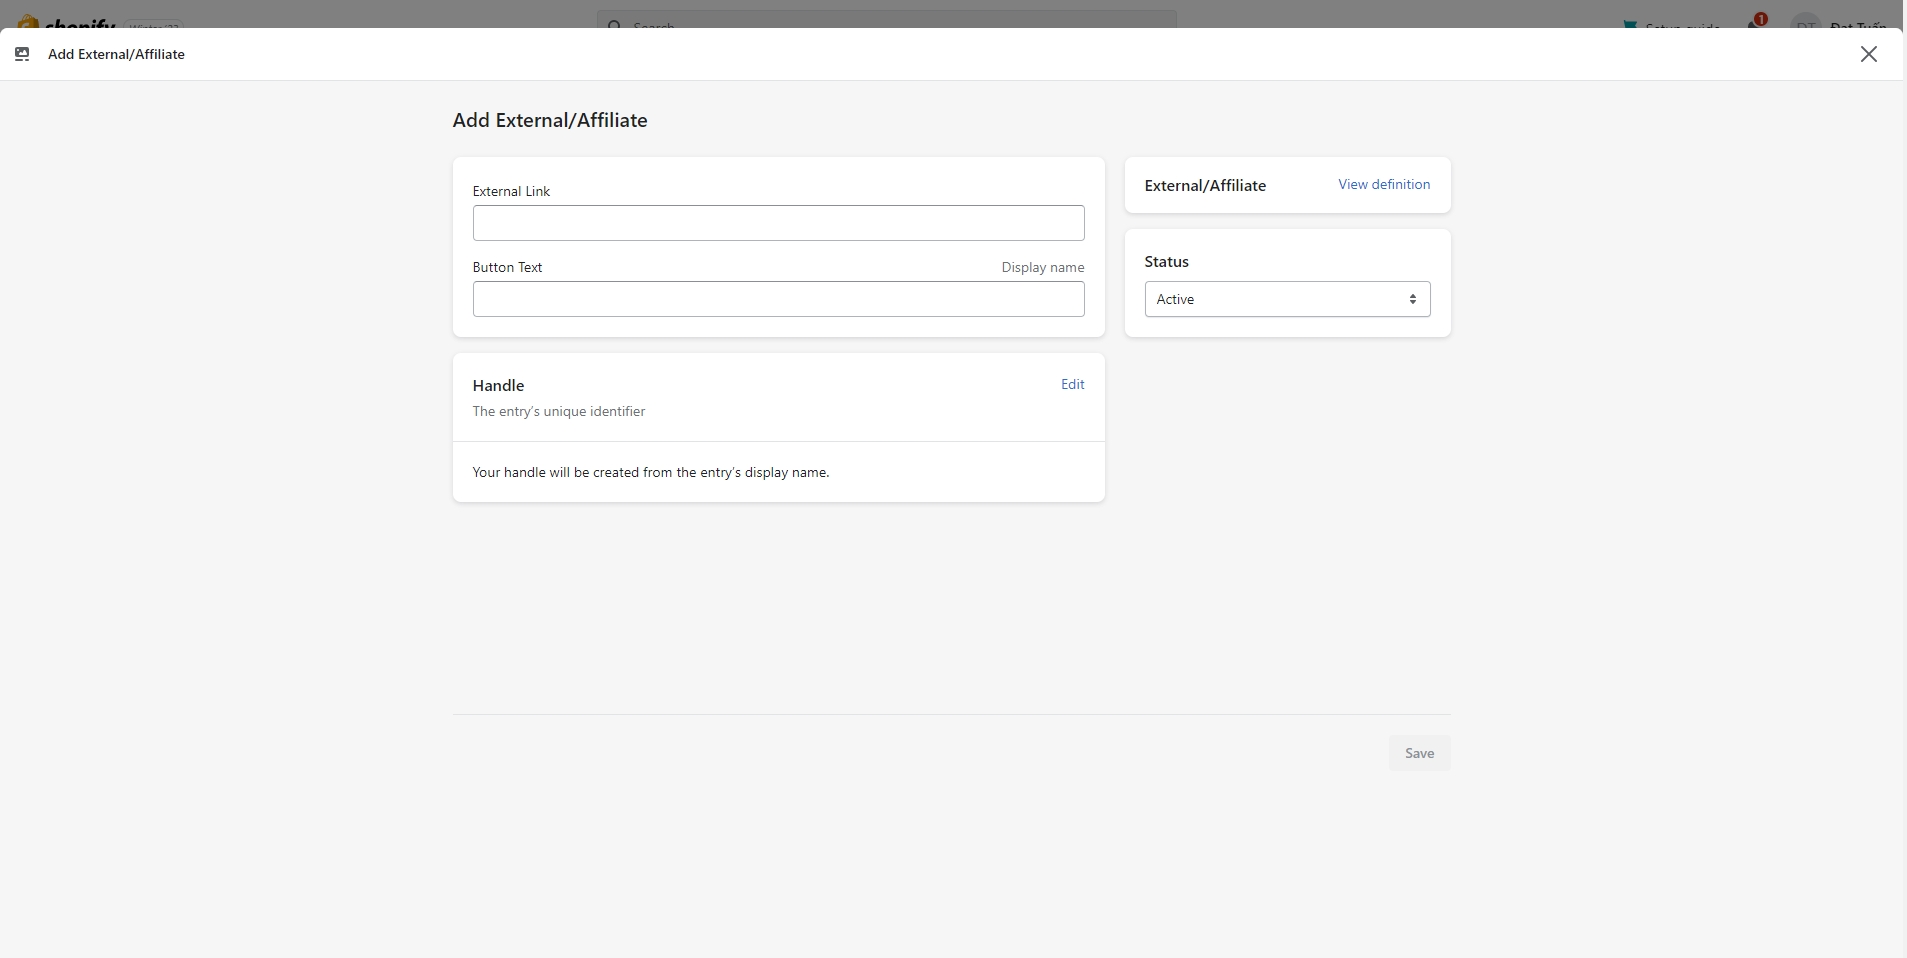Image resolution: width=1907 pixels, height=958 pixels.
Task: Expand the Status dropdown showing Active
Action: click(x=1287, y=299)
